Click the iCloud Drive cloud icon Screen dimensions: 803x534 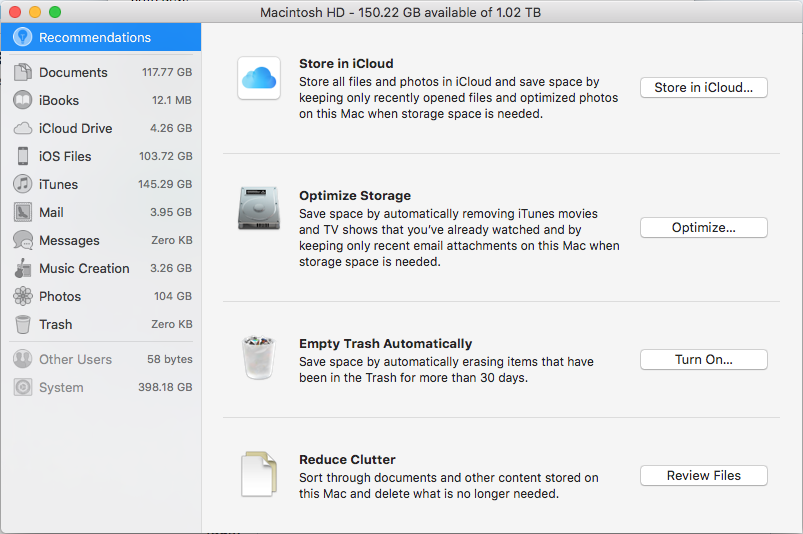(23, 128)
